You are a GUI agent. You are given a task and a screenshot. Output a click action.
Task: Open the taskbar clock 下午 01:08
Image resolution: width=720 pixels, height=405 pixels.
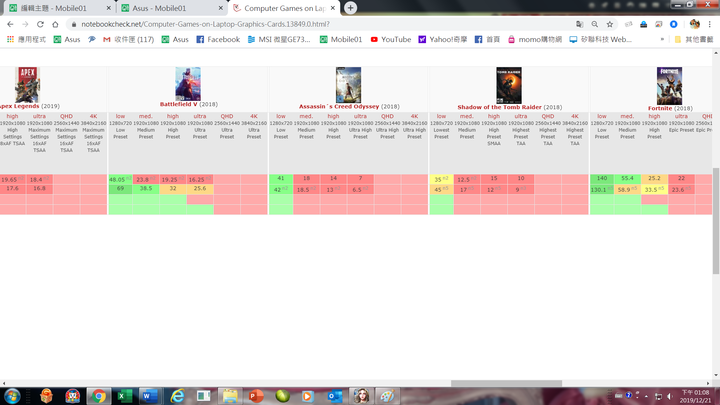tap(695, 396)
